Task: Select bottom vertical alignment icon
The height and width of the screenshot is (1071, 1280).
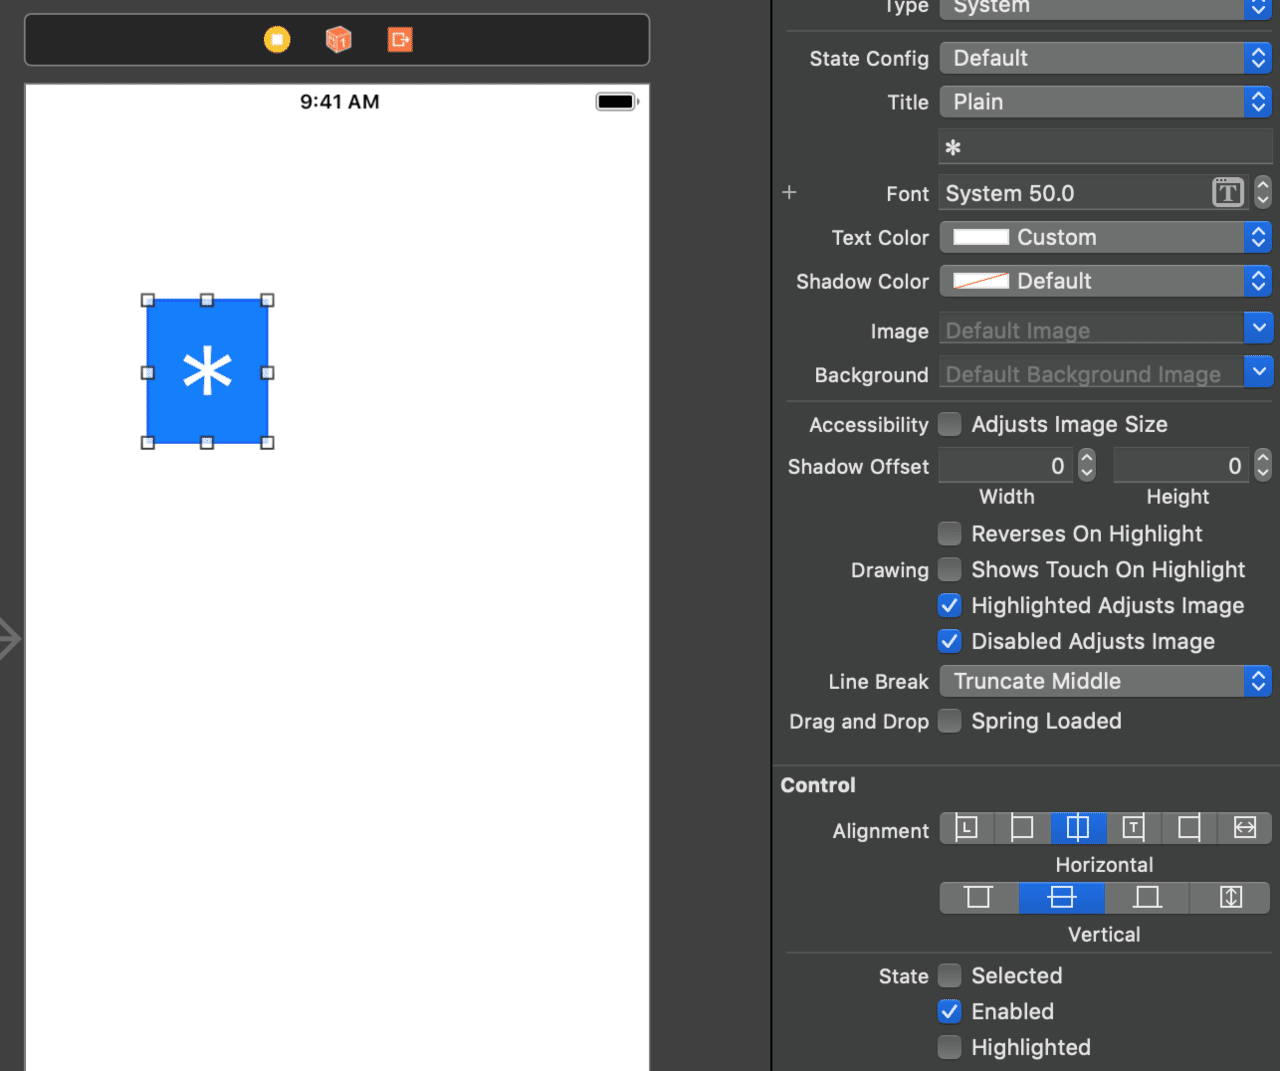Action: (x=1147, y=897)
